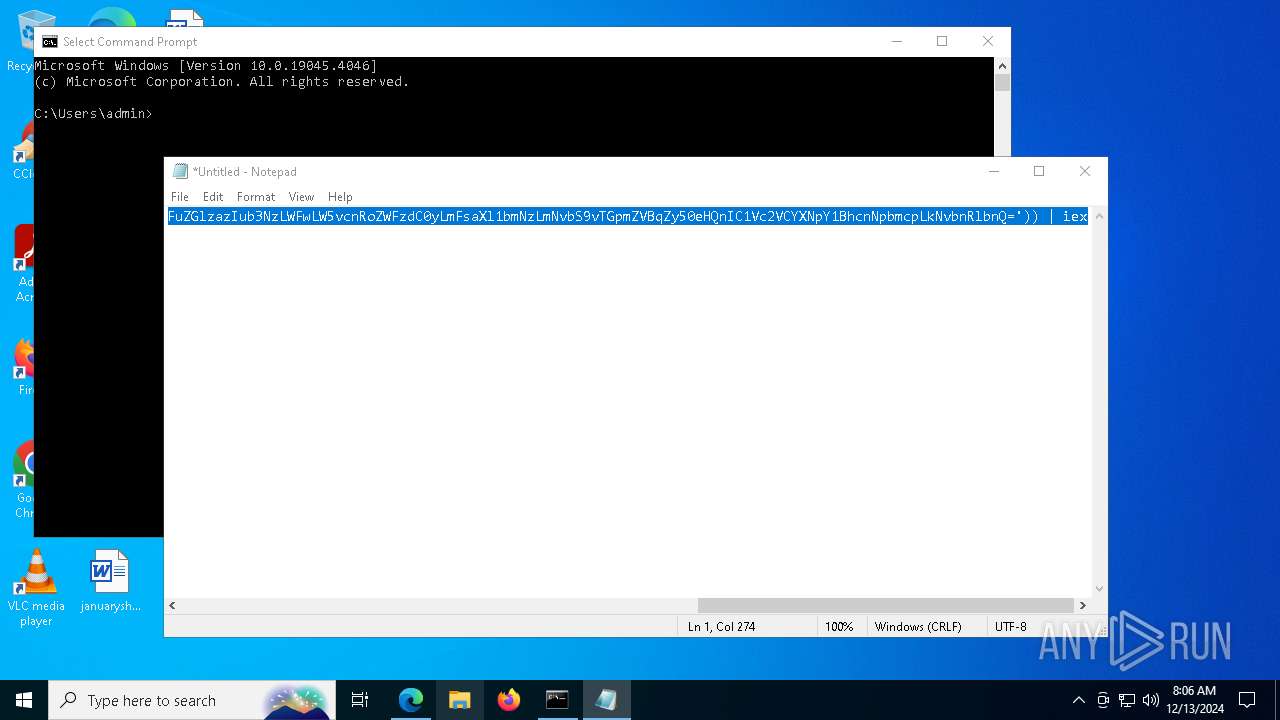Click Notepad horizontal scrollbar thumb
1280x720 pixels.
[x=885, y=605]
